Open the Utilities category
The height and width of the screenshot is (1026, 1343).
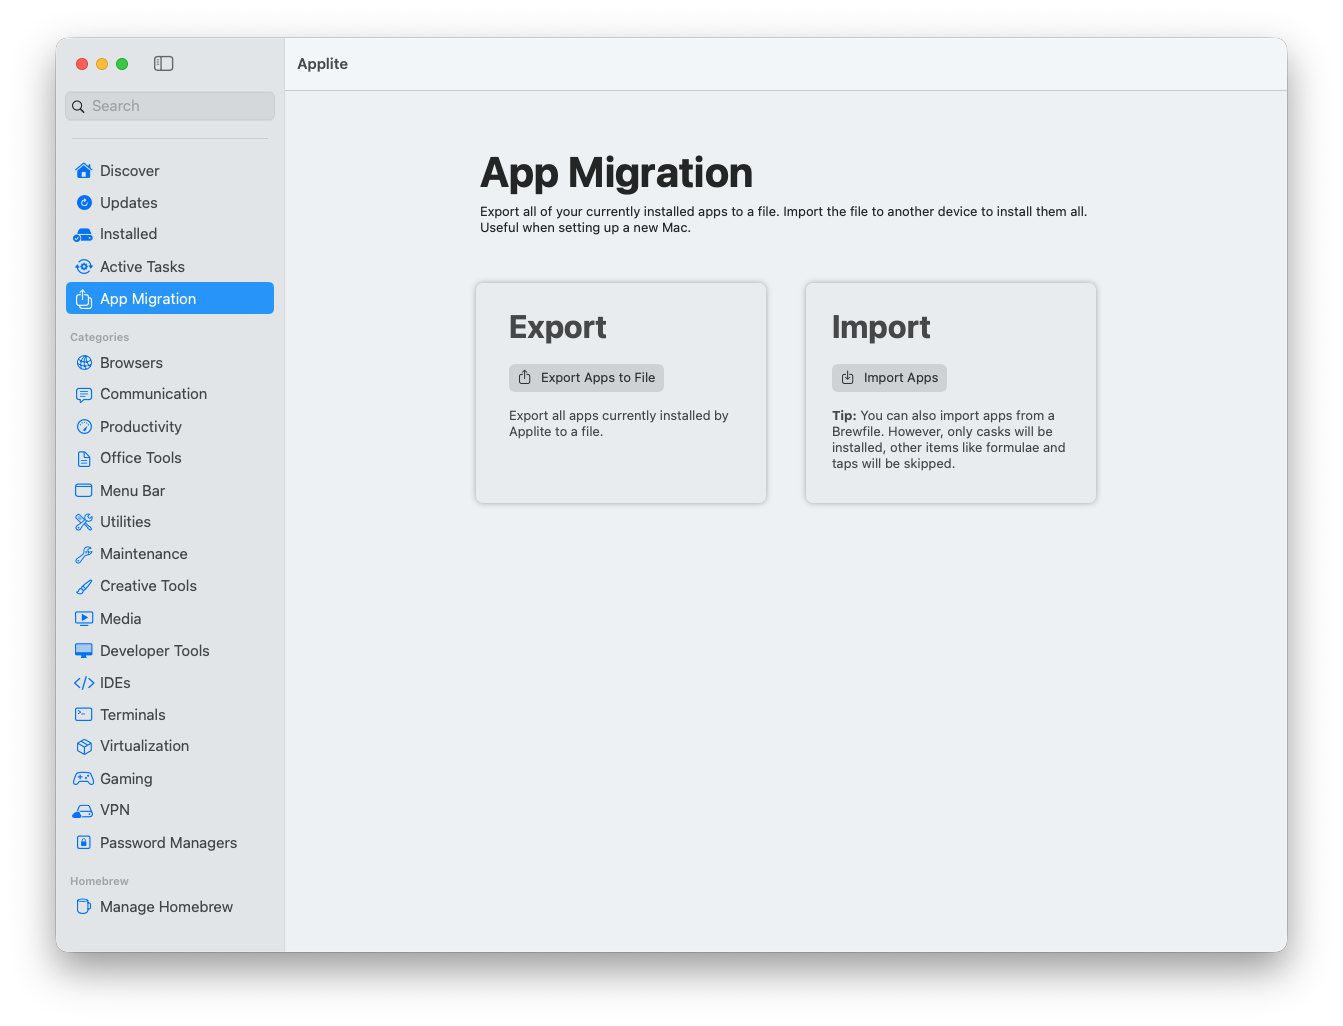pyautogui.click(x=170, y=522)
